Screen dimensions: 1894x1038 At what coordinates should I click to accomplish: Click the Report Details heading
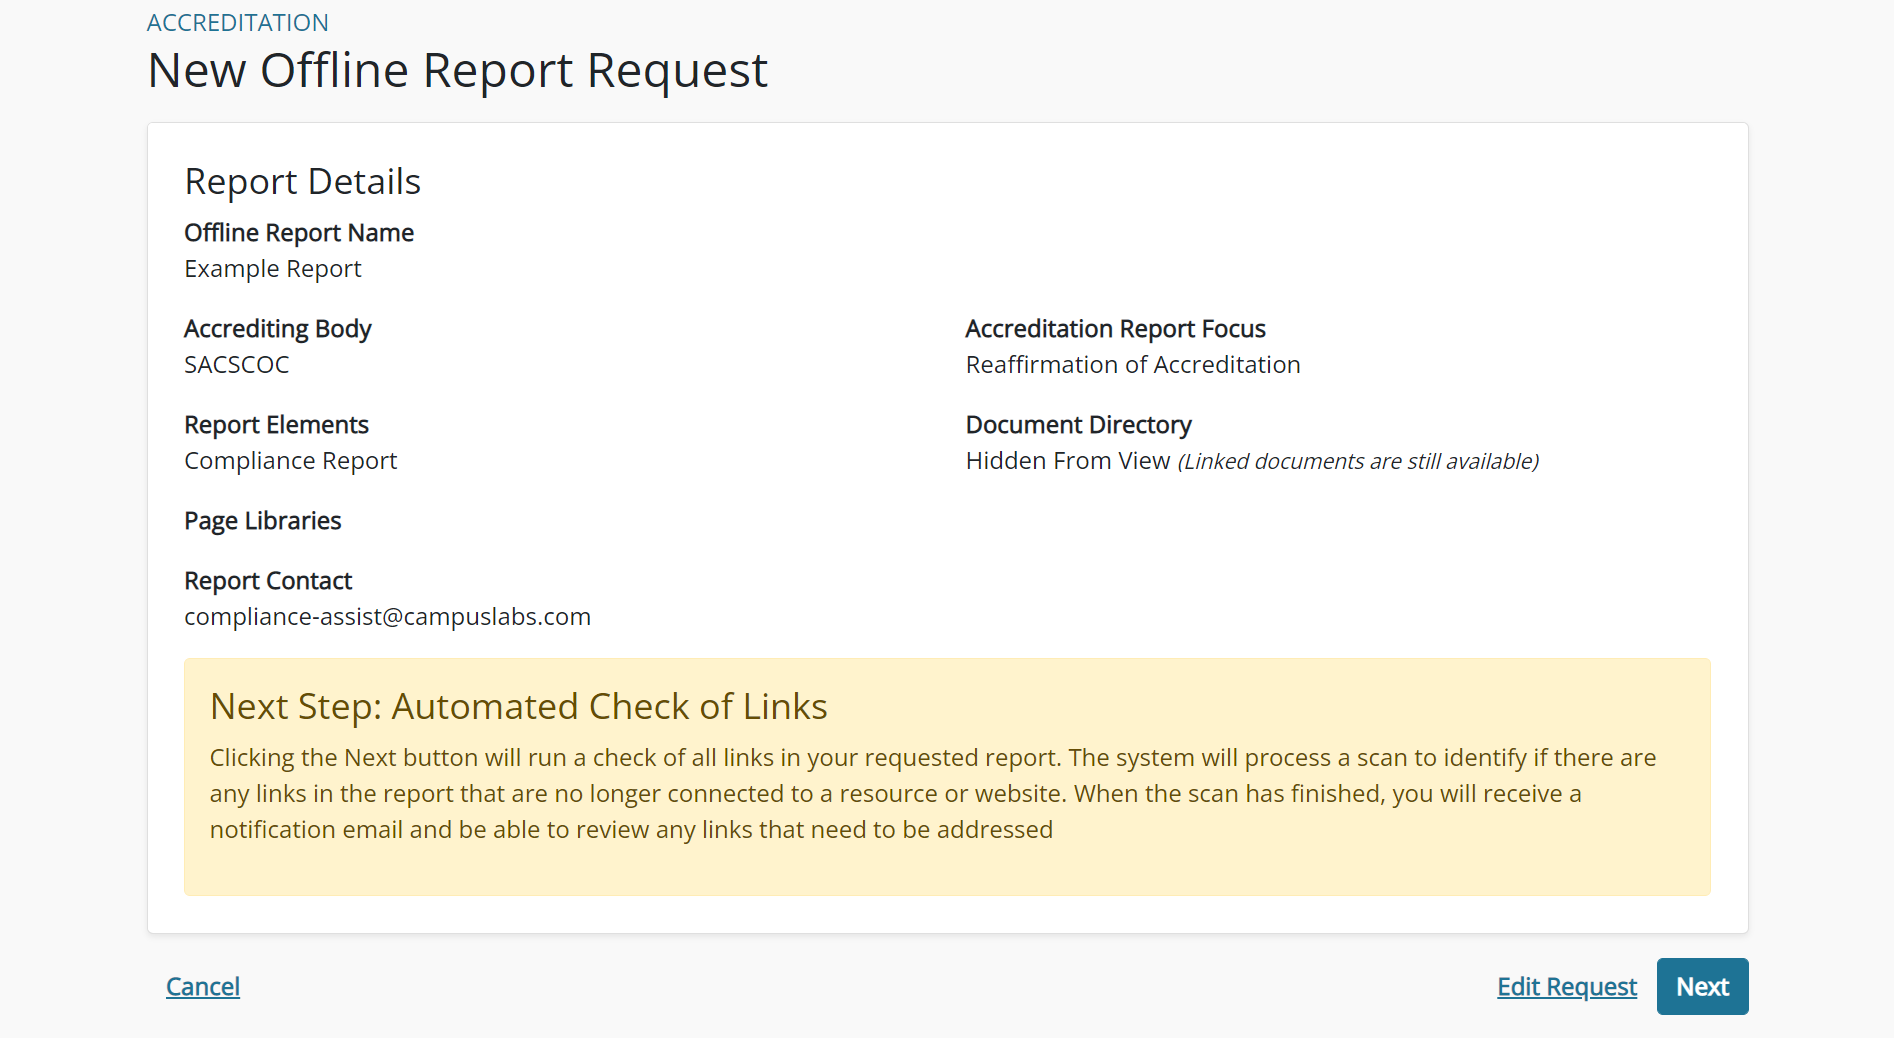point(302,182)
